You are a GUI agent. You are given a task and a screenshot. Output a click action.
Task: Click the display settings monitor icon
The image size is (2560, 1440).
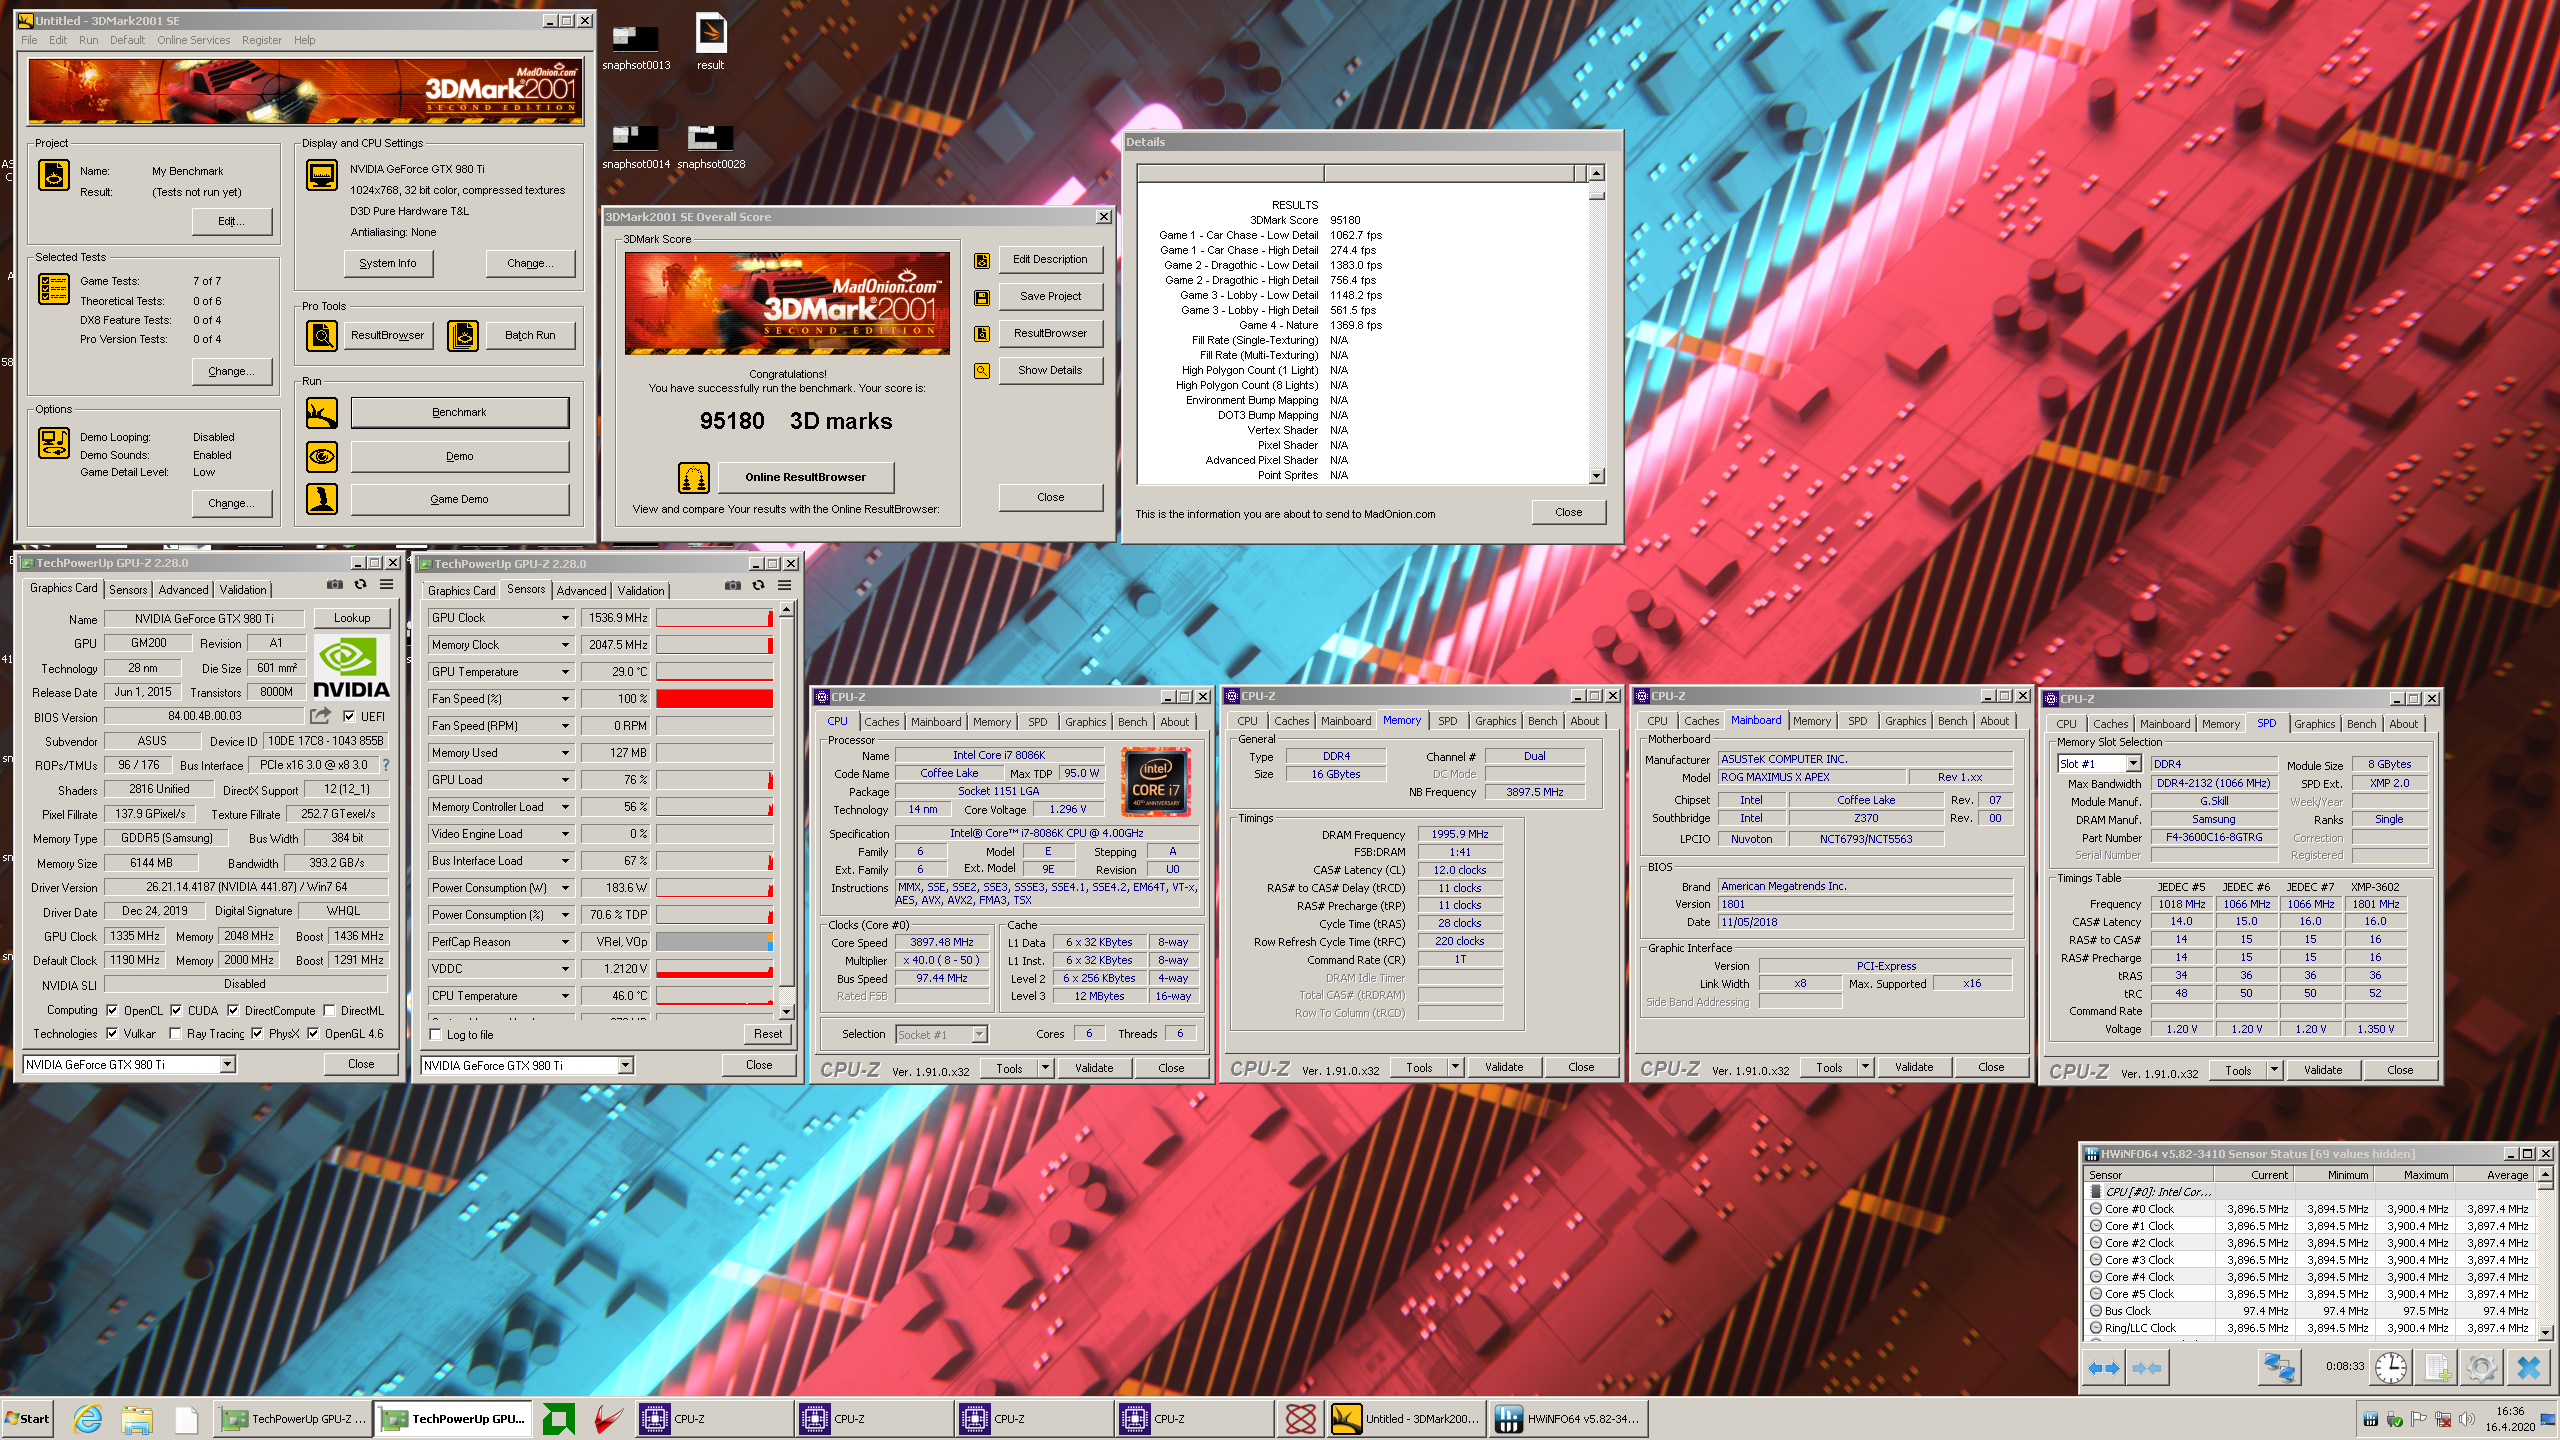pos(322,175)
